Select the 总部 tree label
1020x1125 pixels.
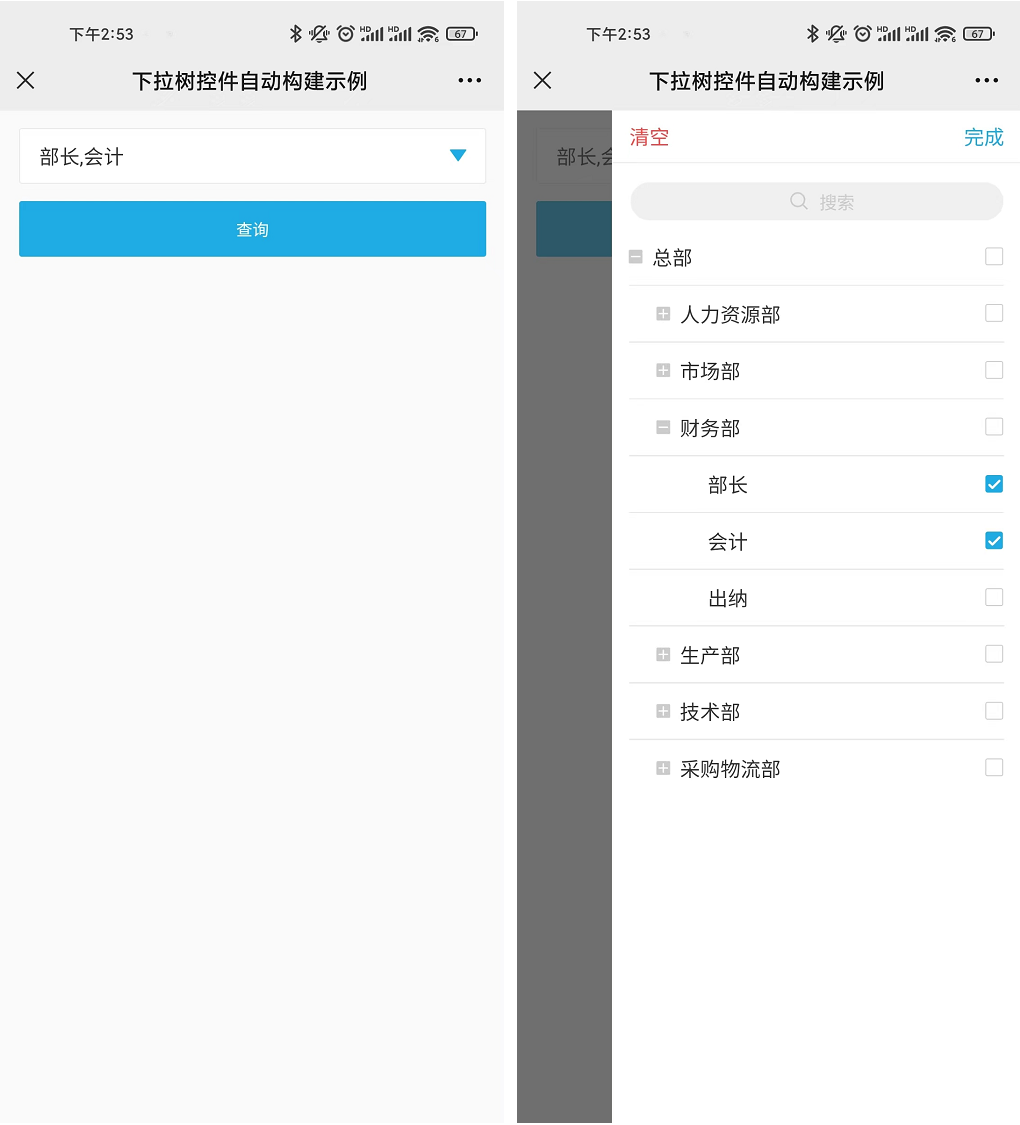point(672,258)
